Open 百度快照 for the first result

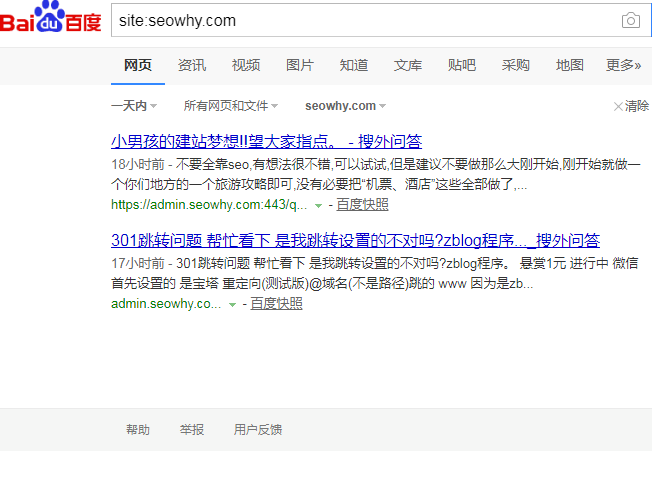362,205
